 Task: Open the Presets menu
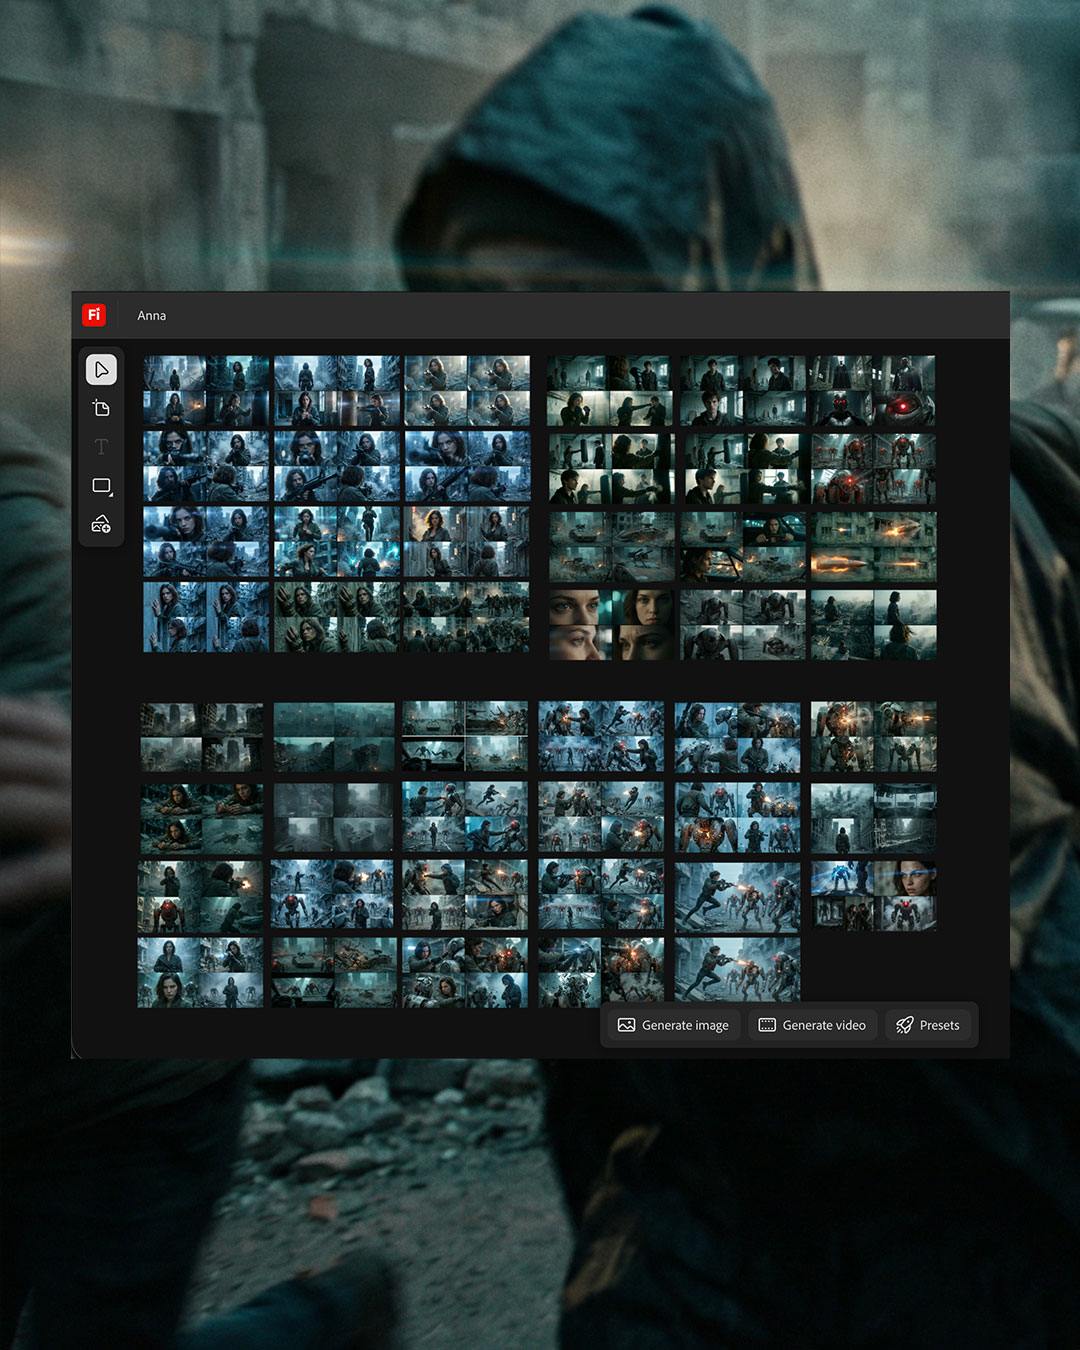(927, 1025)
